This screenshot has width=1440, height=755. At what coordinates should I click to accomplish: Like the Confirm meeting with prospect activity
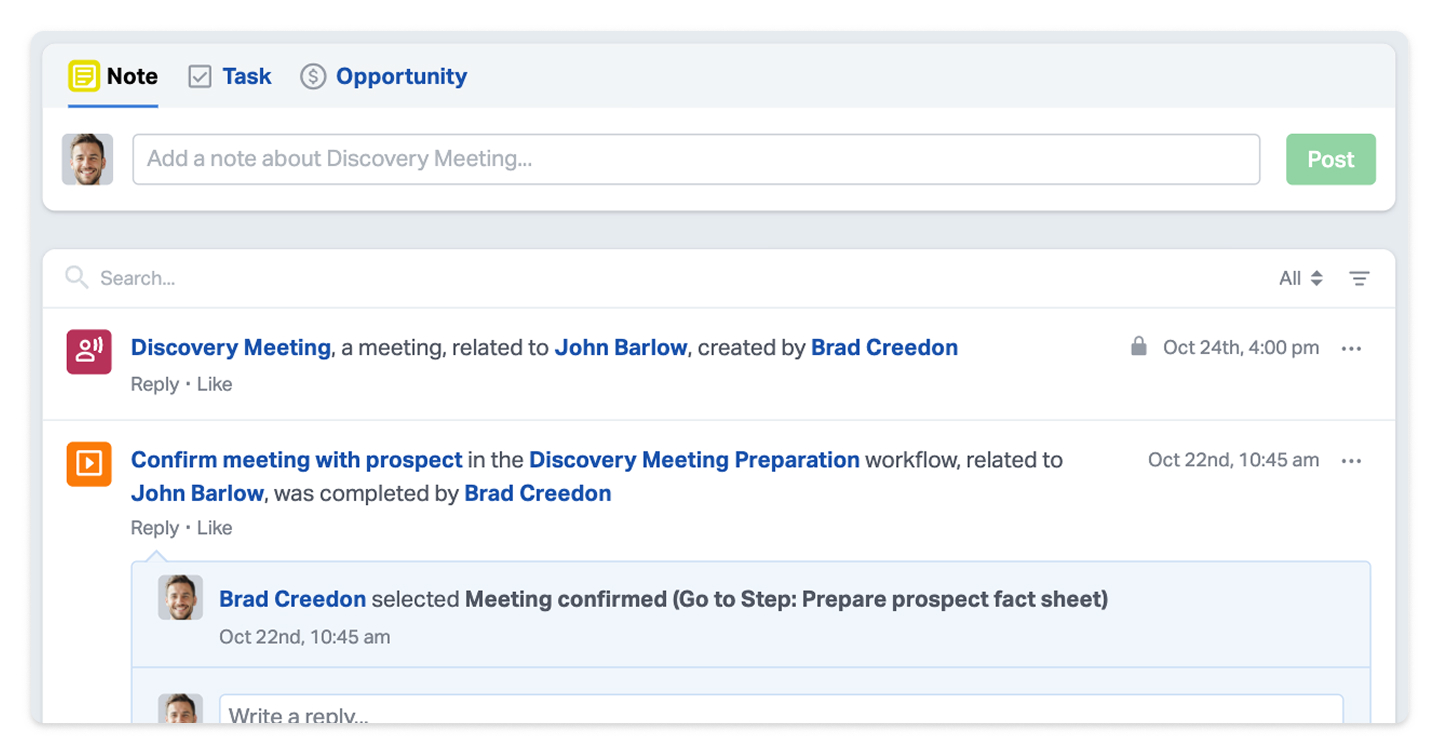(x=214, y=528)
